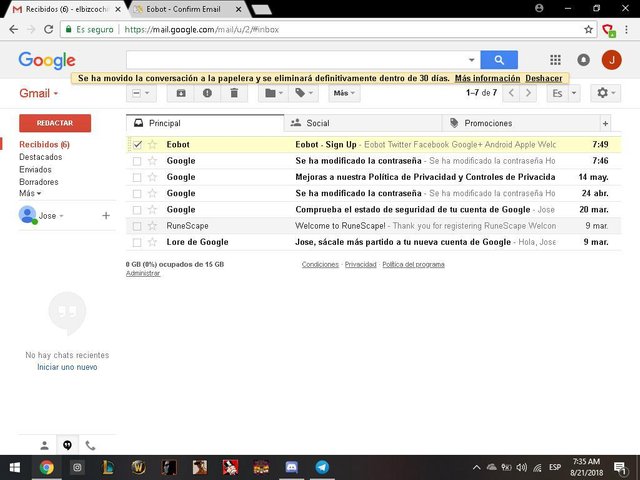Open Google notifications bell

583,60
